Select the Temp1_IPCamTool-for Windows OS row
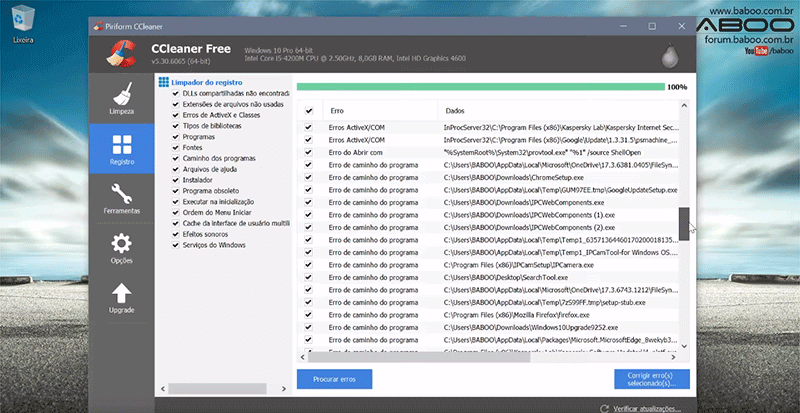This screenshot has height=413, width=800. pos(488,252)
